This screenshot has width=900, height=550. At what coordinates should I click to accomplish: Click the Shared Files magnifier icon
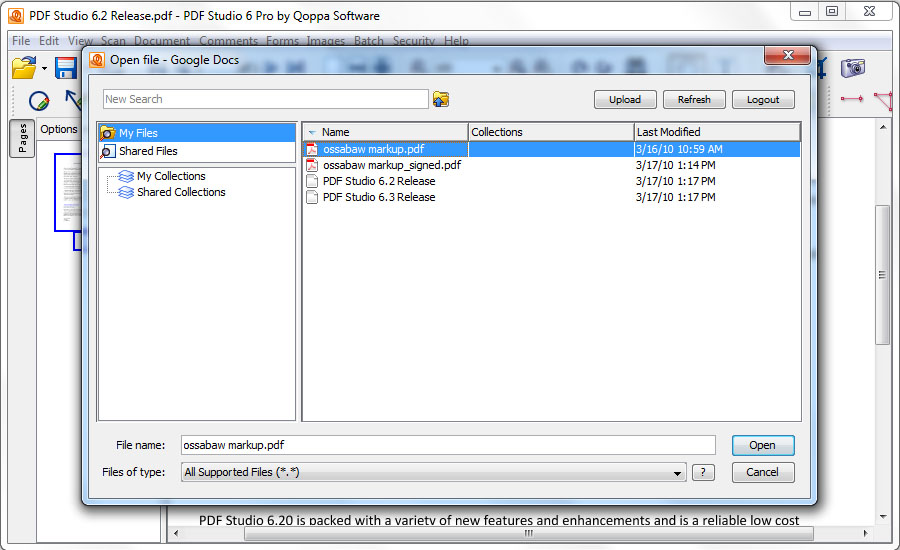[107, 152]
